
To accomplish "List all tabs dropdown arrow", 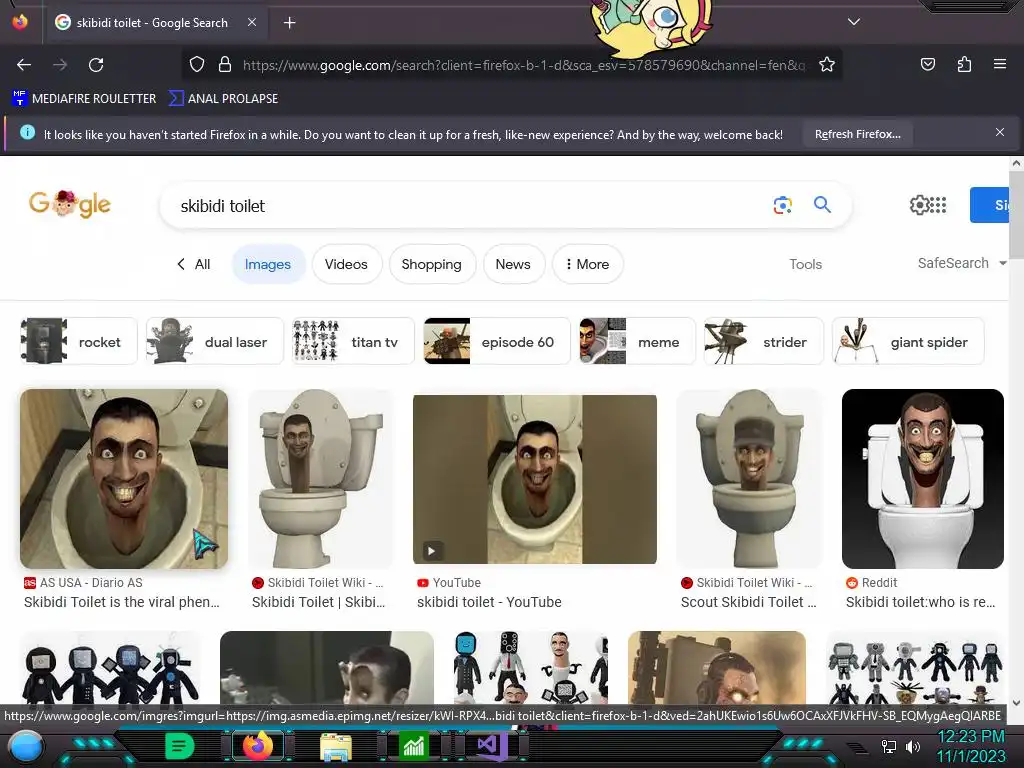I will (854, 22).
